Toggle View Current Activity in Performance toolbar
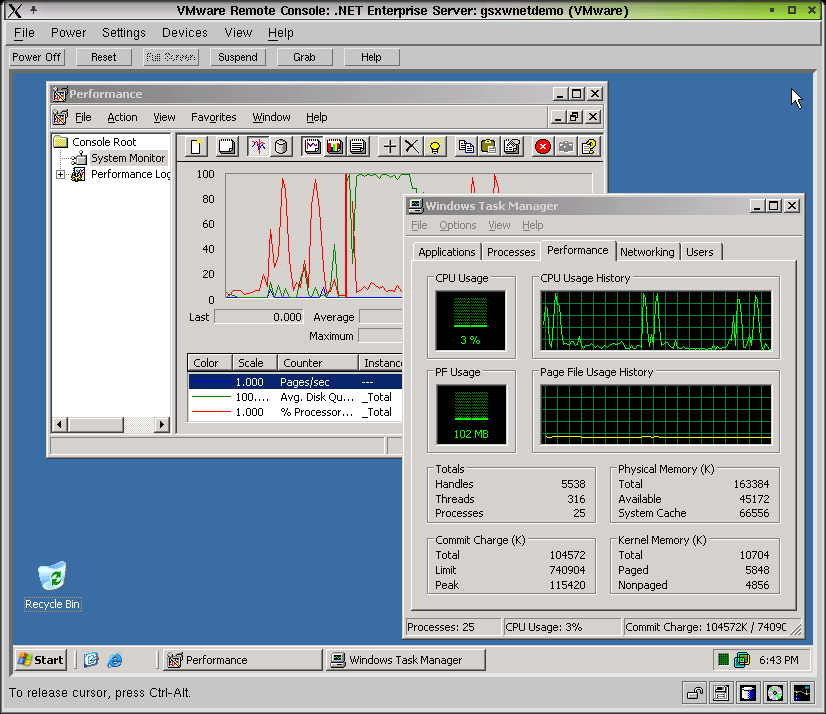This screenshot has width=826, height=714. (258, 146)
